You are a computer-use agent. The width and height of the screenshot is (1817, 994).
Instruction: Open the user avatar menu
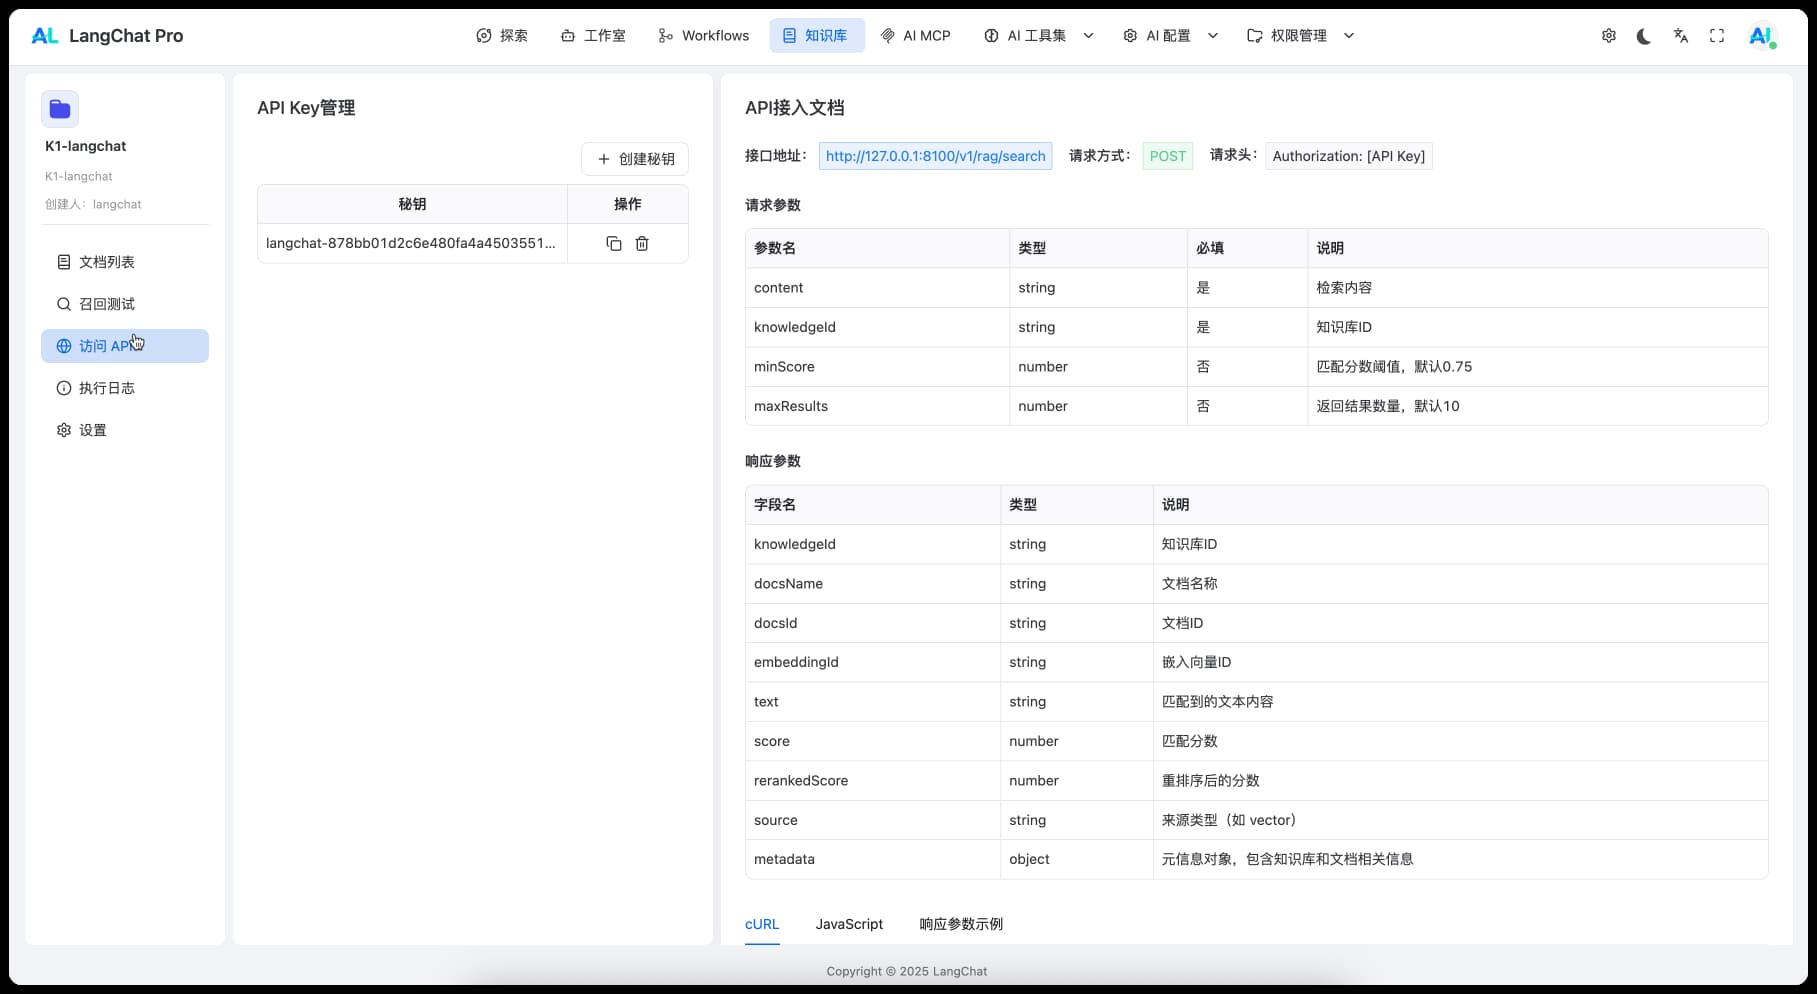coord(1760,36)
